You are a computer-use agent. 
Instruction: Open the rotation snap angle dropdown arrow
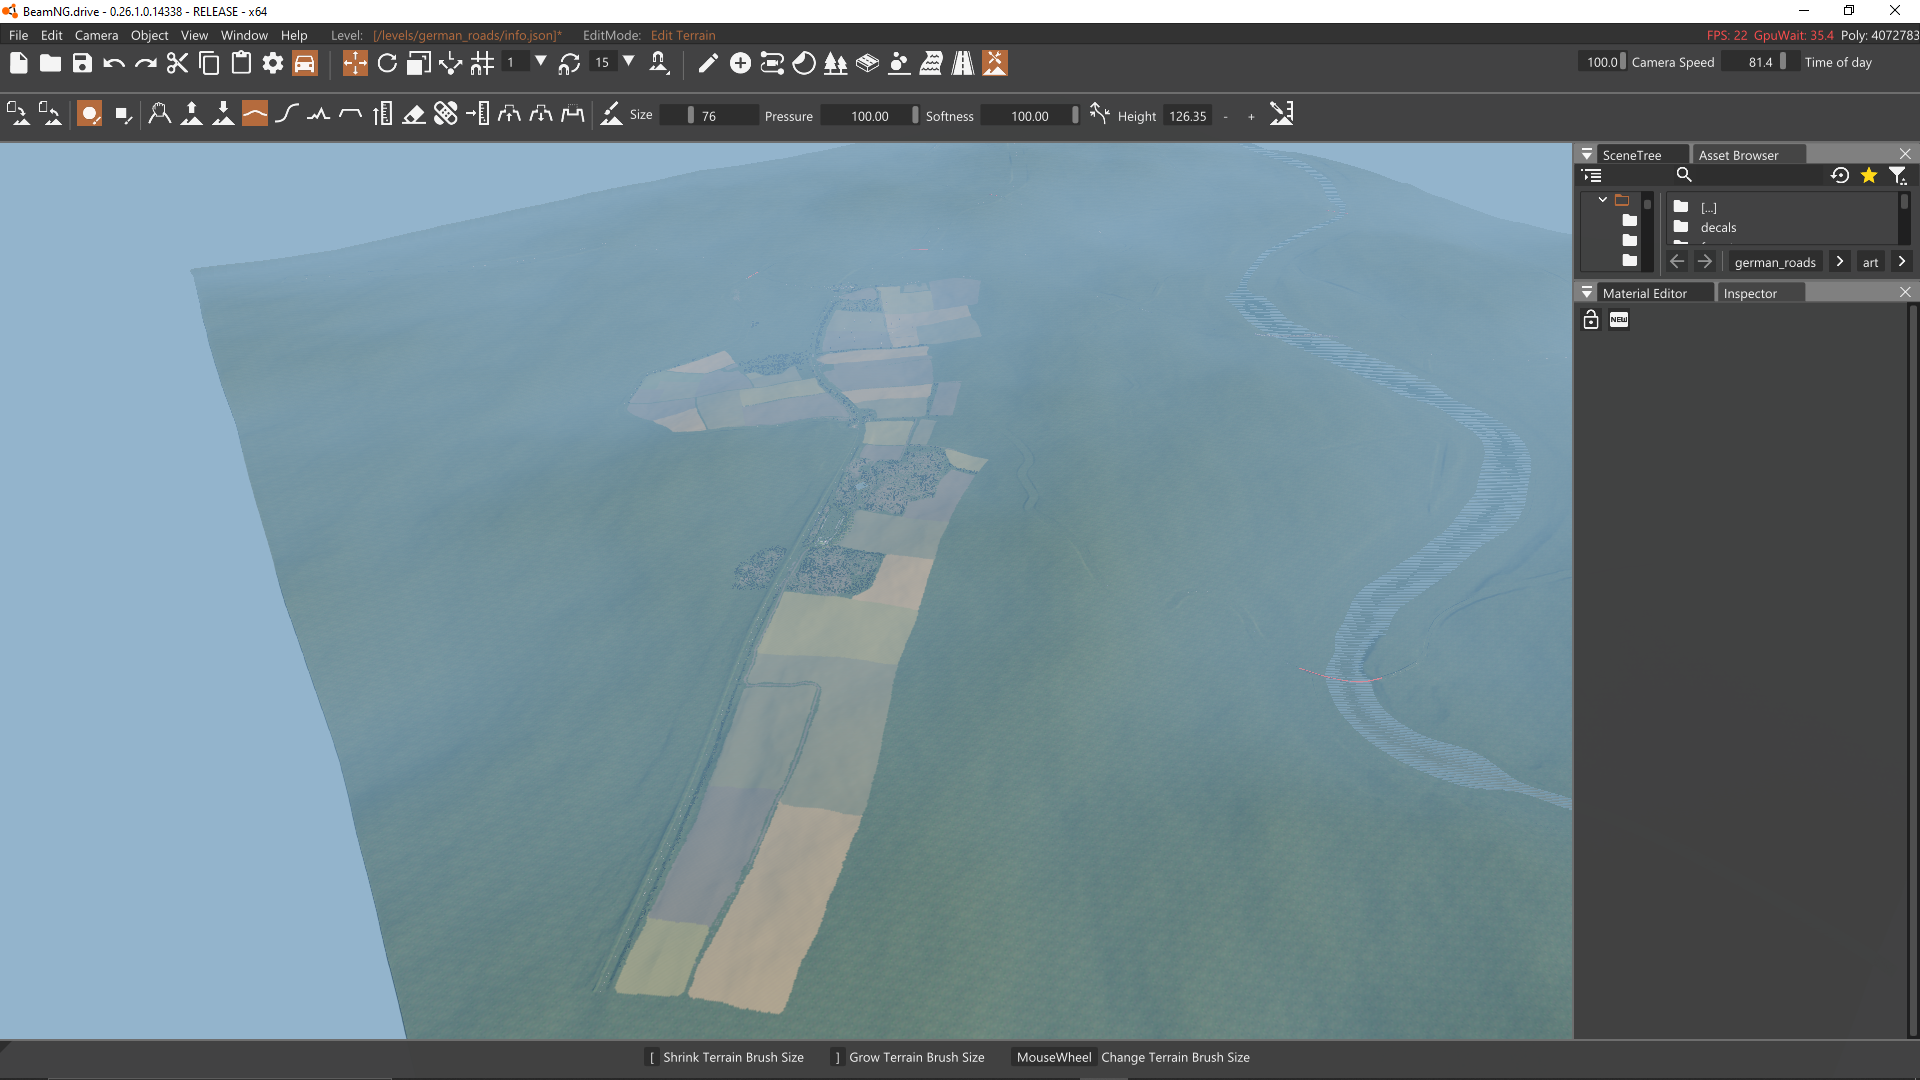[x=629, y=62]
